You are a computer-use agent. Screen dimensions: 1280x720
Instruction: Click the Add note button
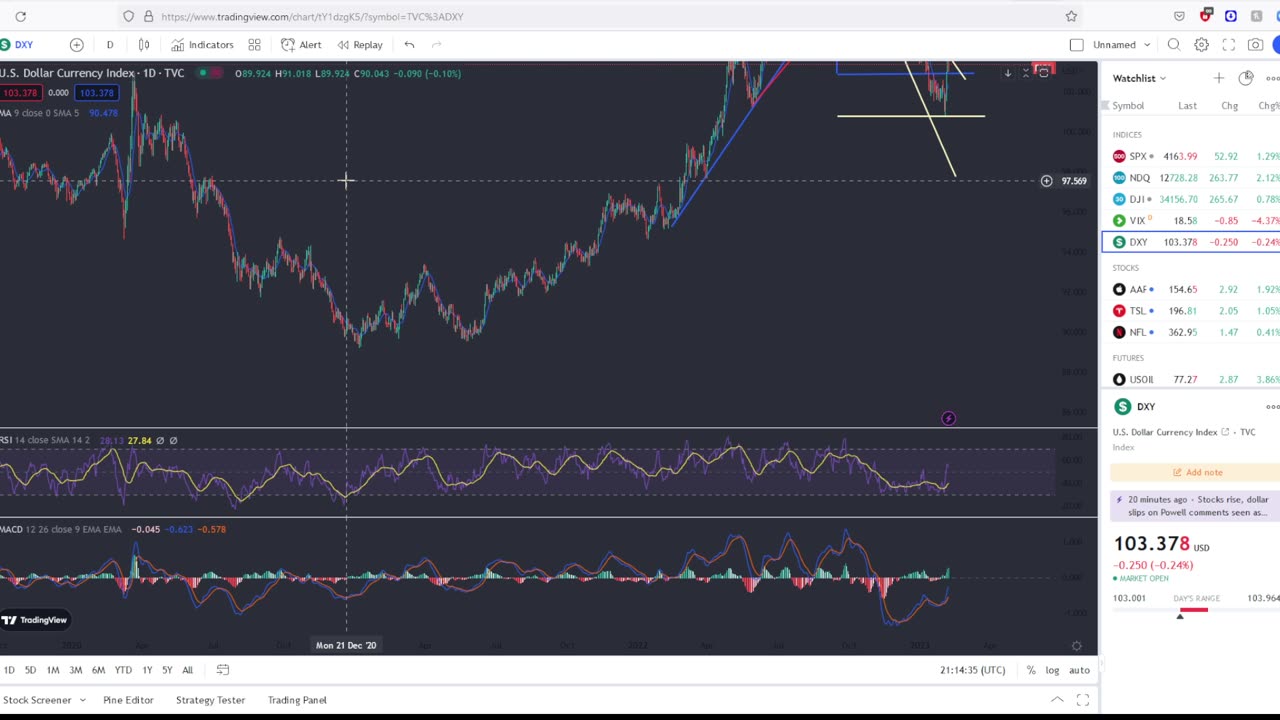coord(1196,472)
